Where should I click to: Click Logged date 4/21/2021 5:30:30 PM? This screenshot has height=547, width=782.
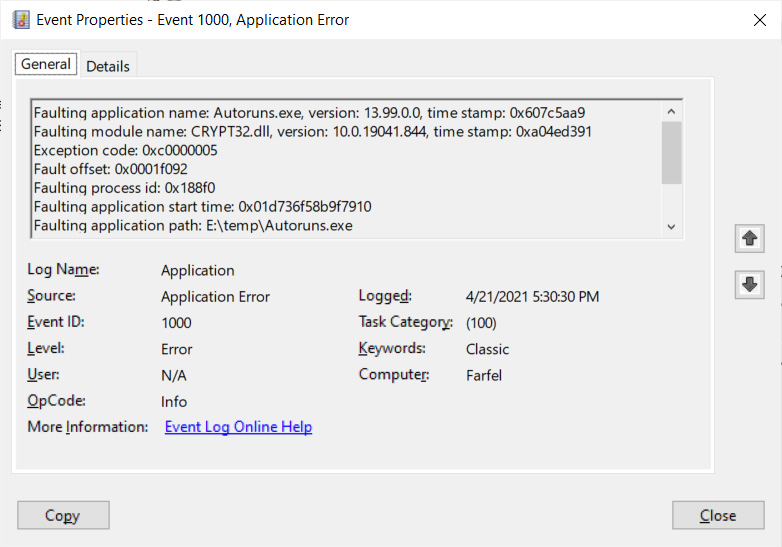click(x=532, y=297)
